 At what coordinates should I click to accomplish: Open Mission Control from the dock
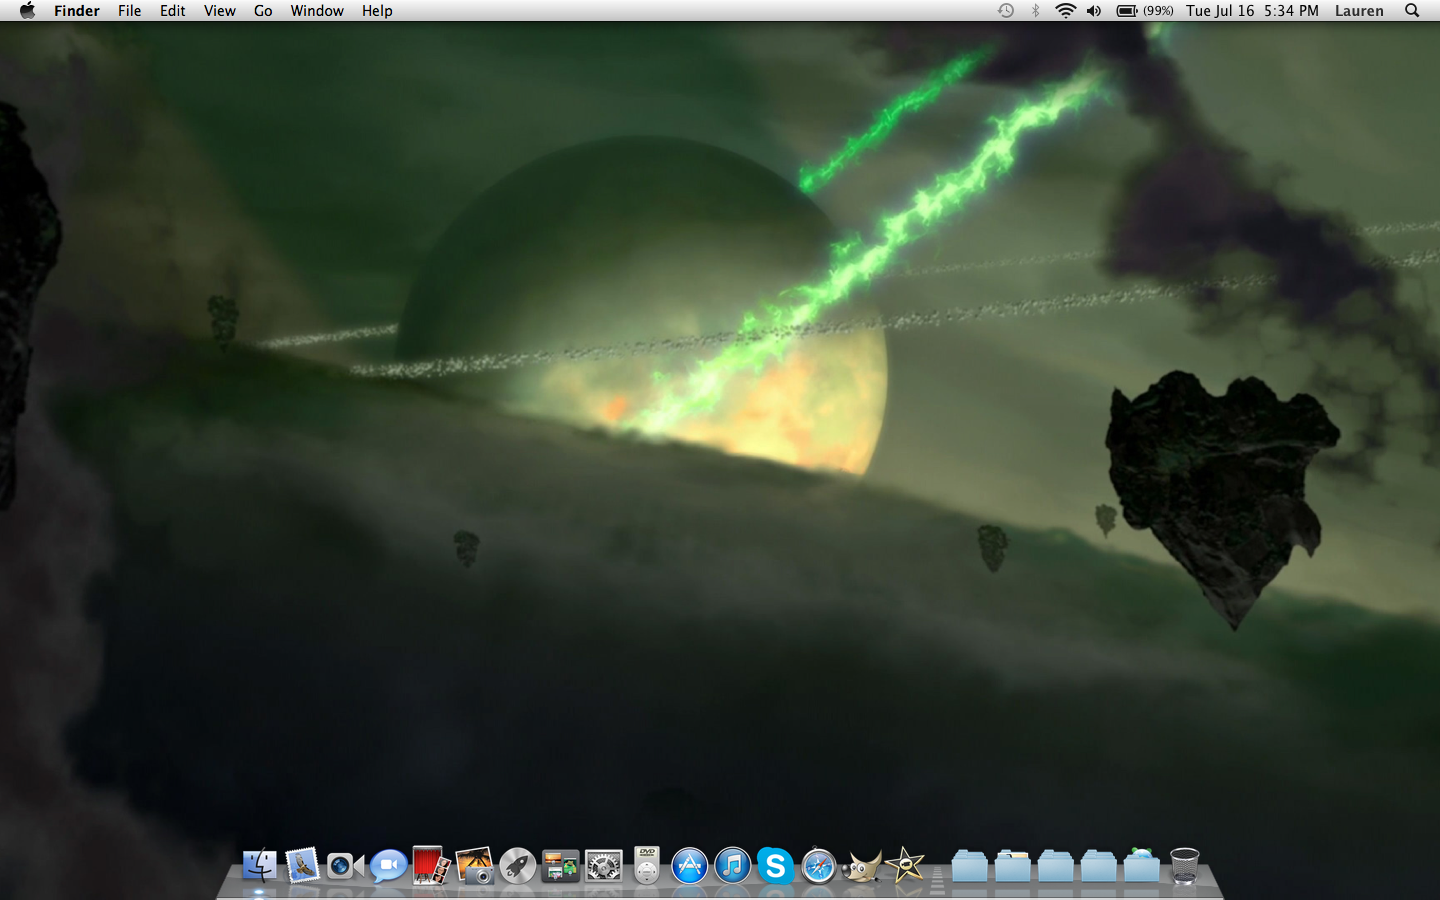click(x=560, y=865)
